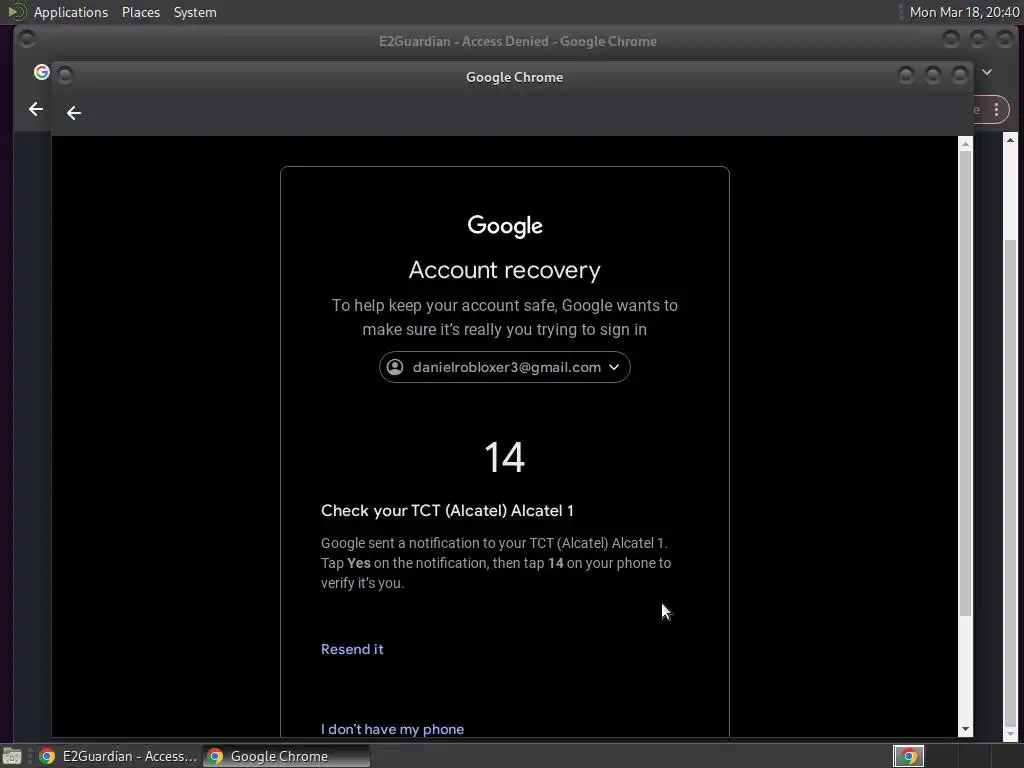This screenshot has width=1024, height=768.
Task: Click the avatar icon in the account chip
Action: [x=395, y=367]
